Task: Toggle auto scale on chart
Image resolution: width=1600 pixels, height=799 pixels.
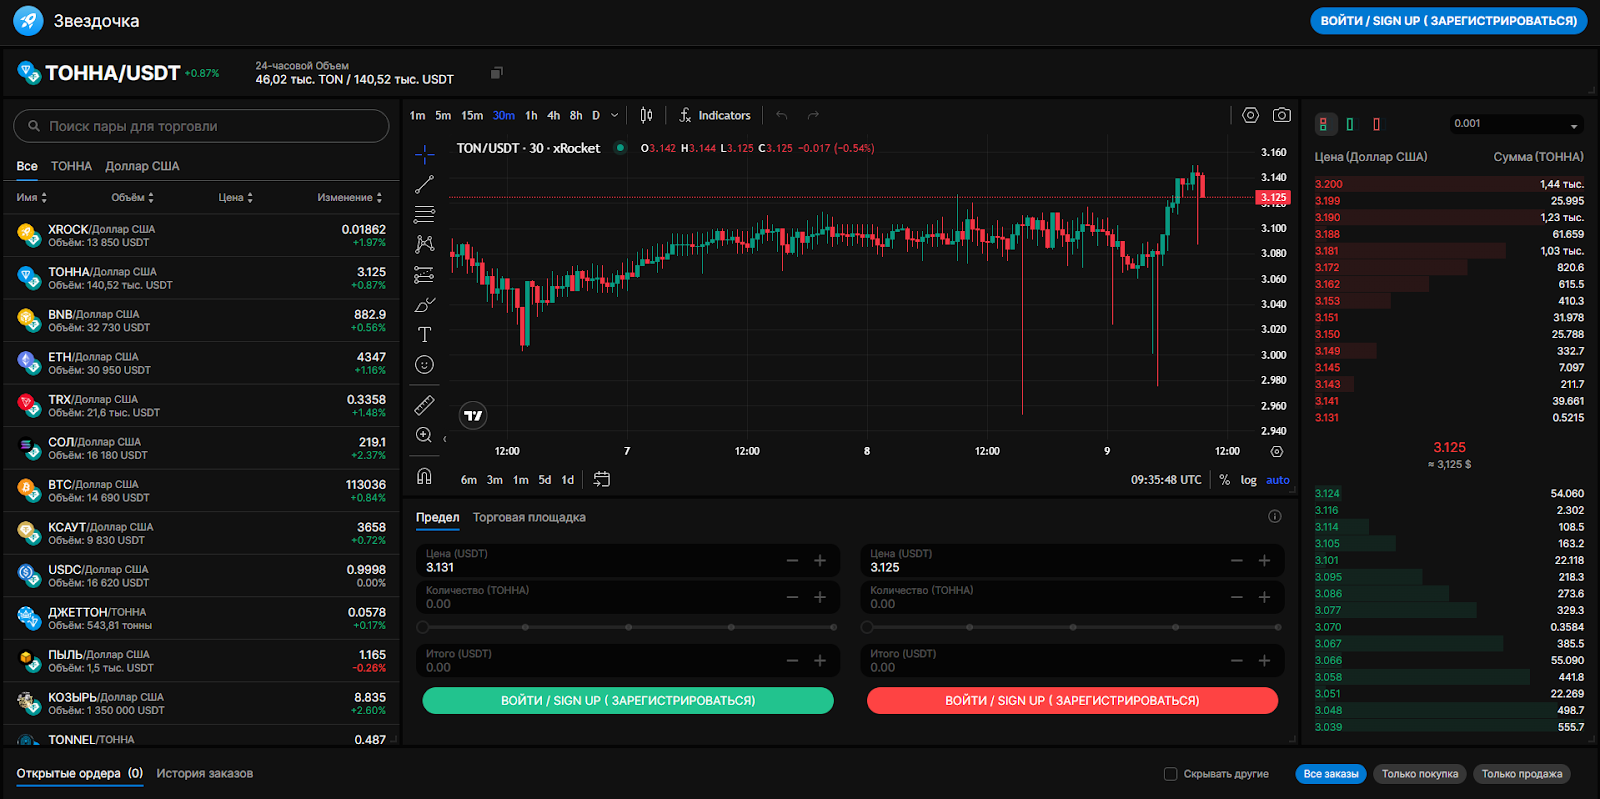Action: coord(1277,480)
